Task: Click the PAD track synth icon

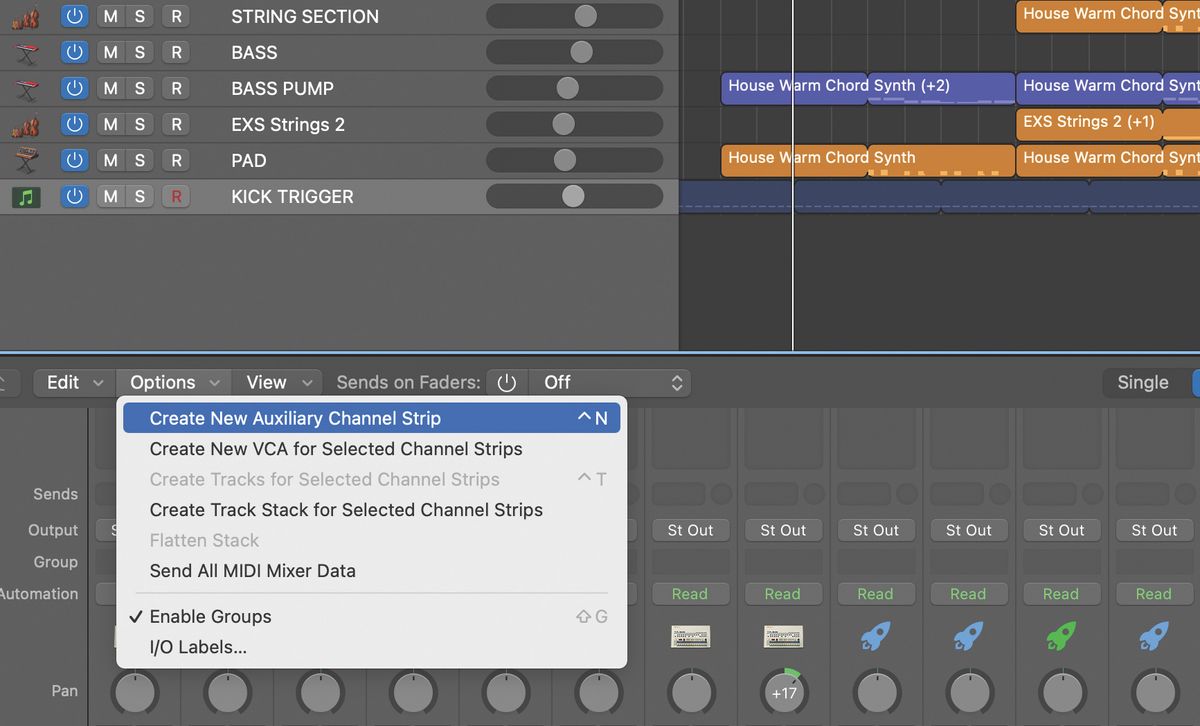Action: [x=26, y=161]
